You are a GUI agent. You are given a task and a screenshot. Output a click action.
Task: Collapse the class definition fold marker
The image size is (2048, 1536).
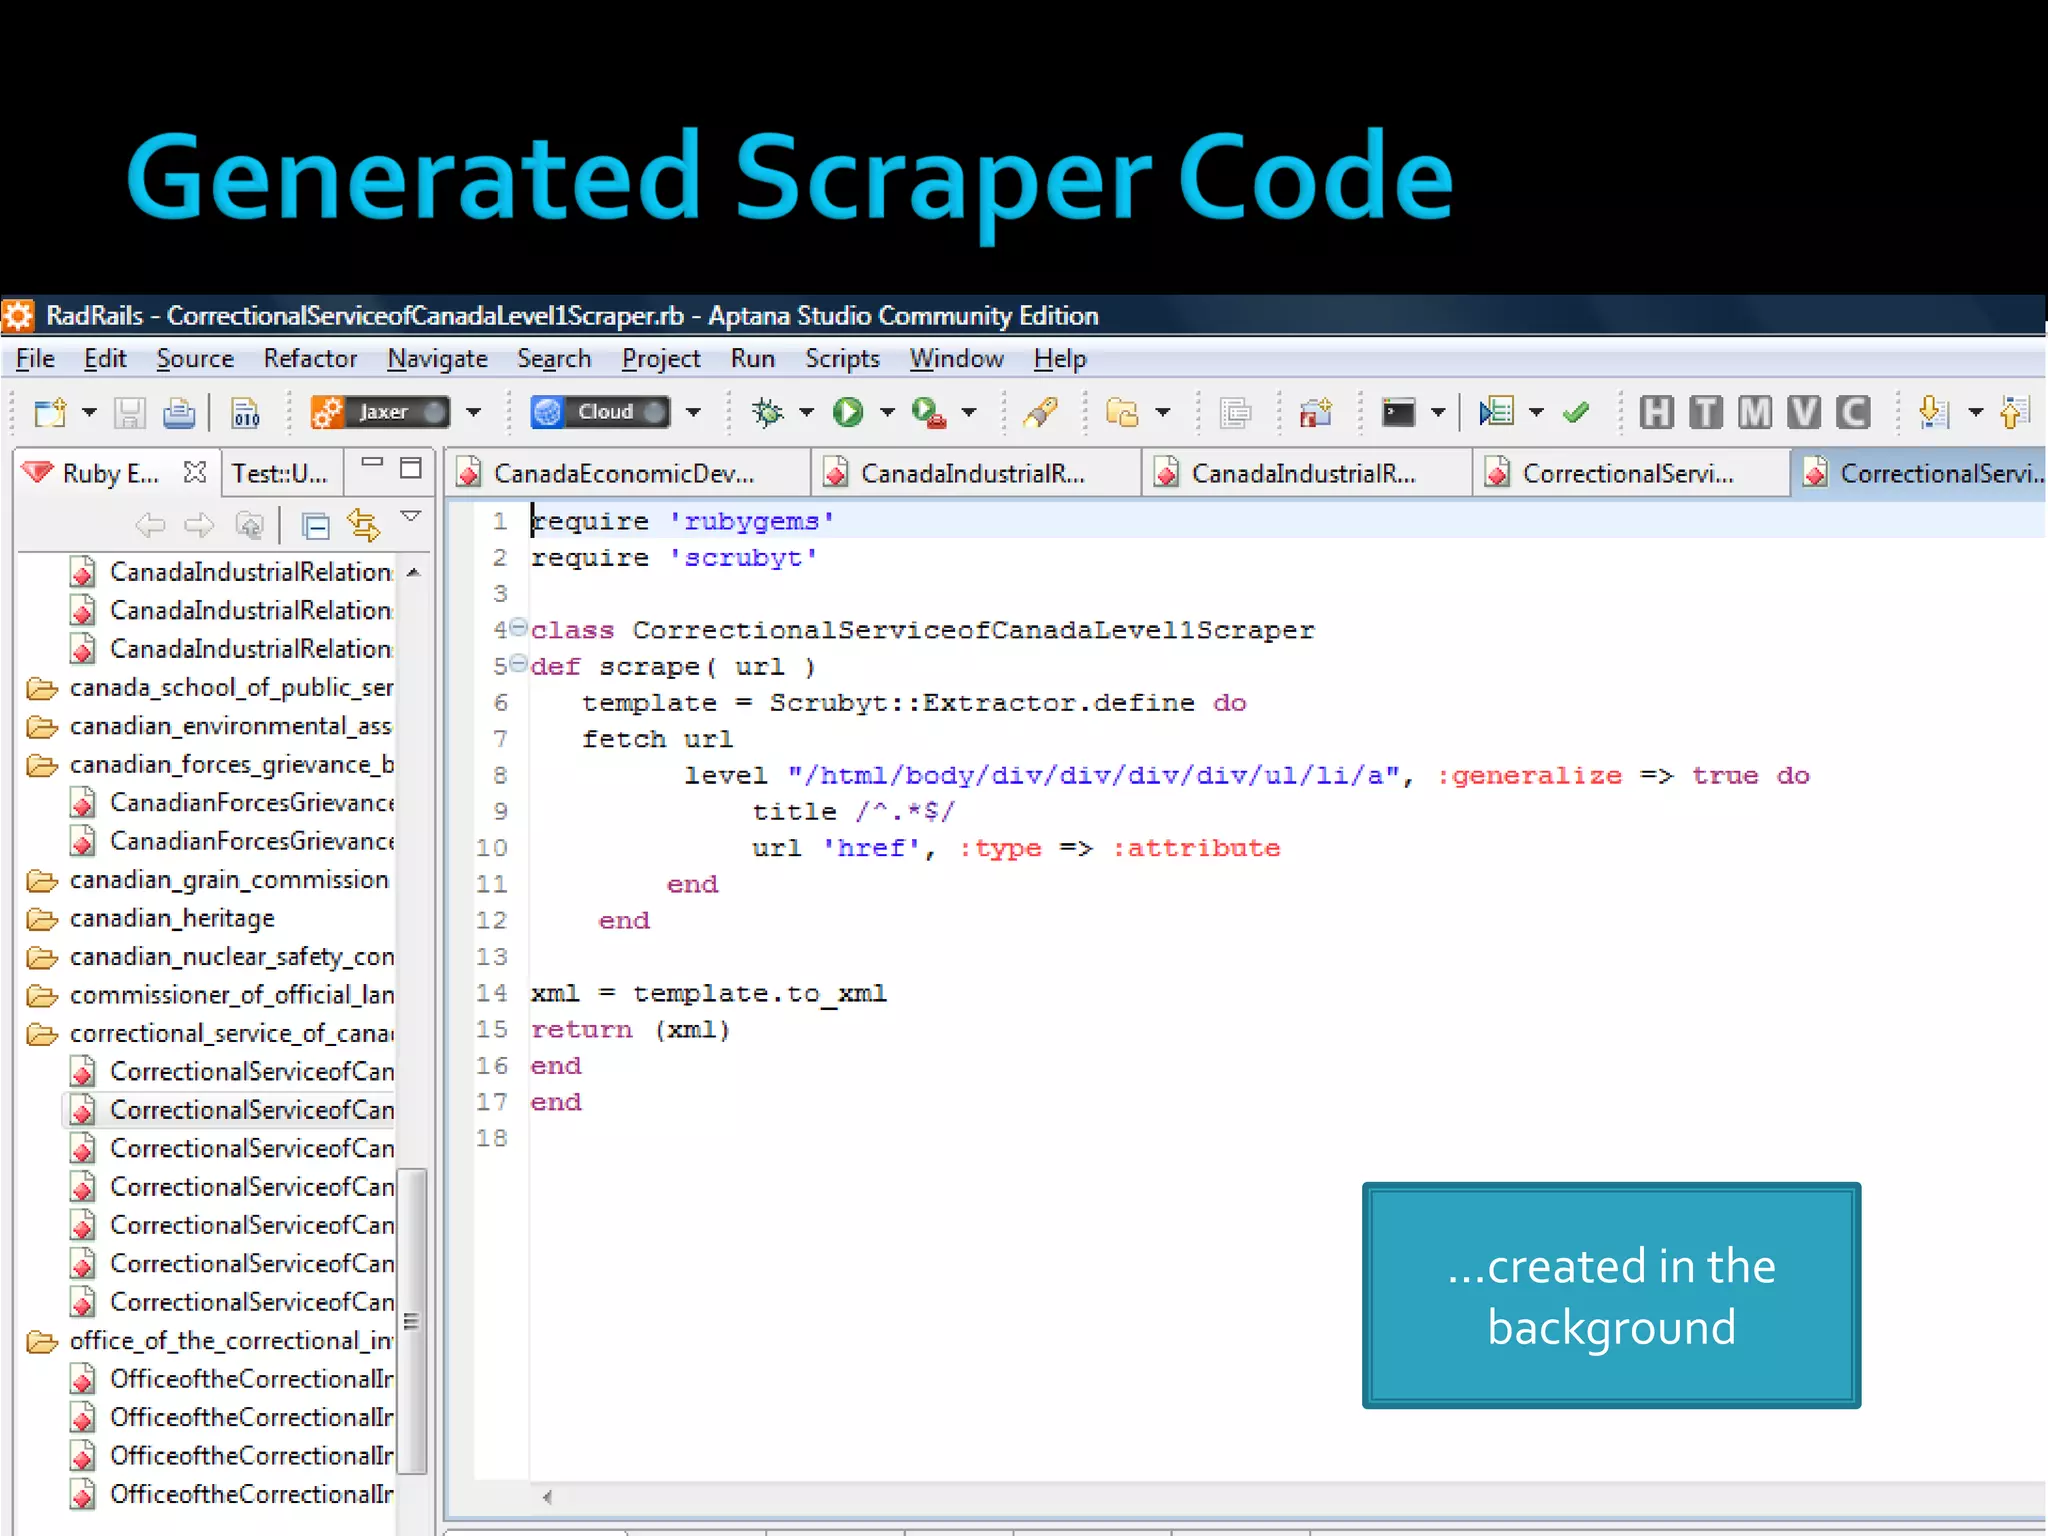[x=518, y=628]
